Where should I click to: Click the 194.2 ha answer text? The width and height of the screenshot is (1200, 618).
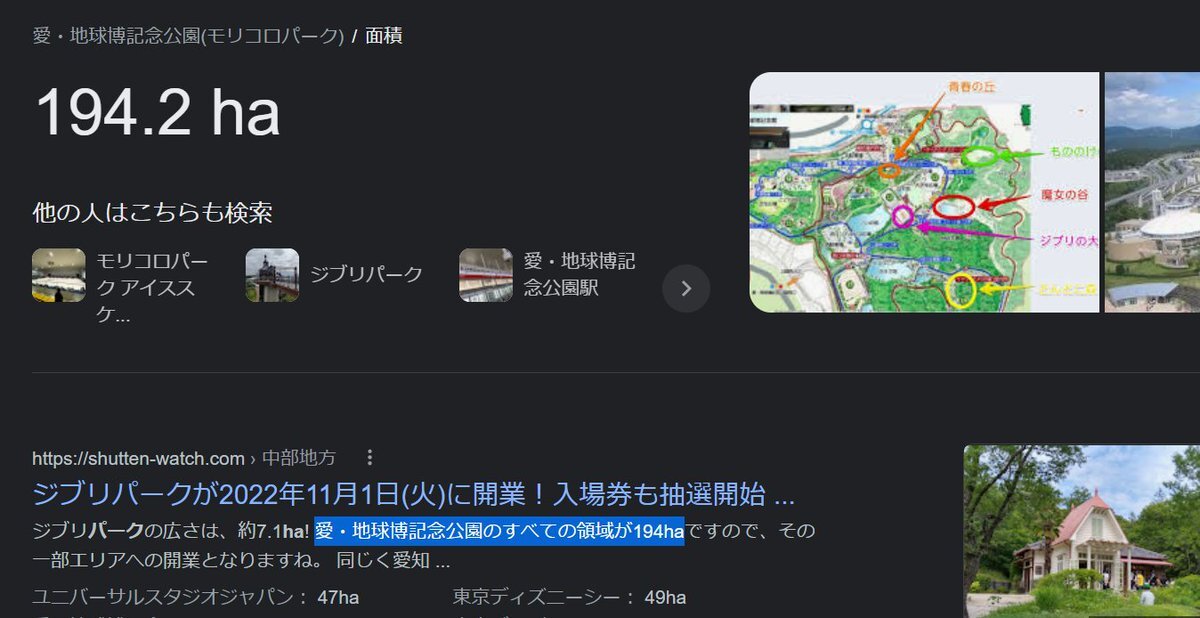[157, 112]
